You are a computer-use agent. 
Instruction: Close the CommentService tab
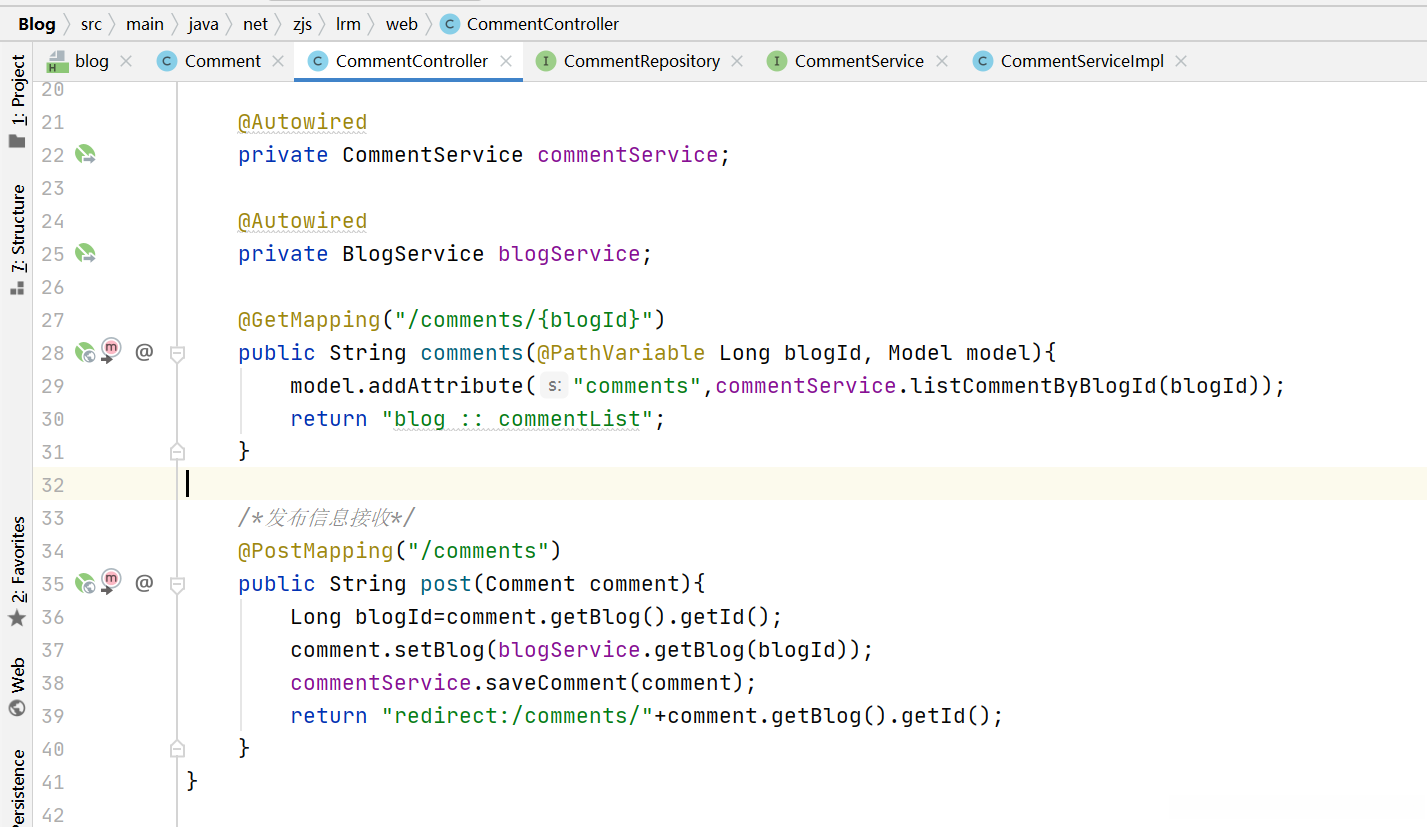coord(941,61)
